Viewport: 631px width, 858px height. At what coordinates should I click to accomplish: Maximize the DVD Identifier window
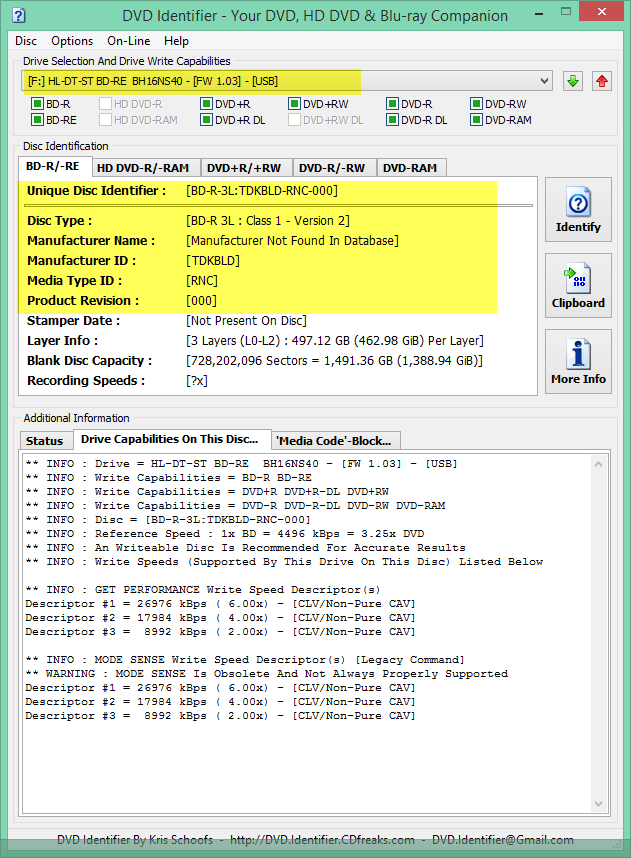click(566, 12)
